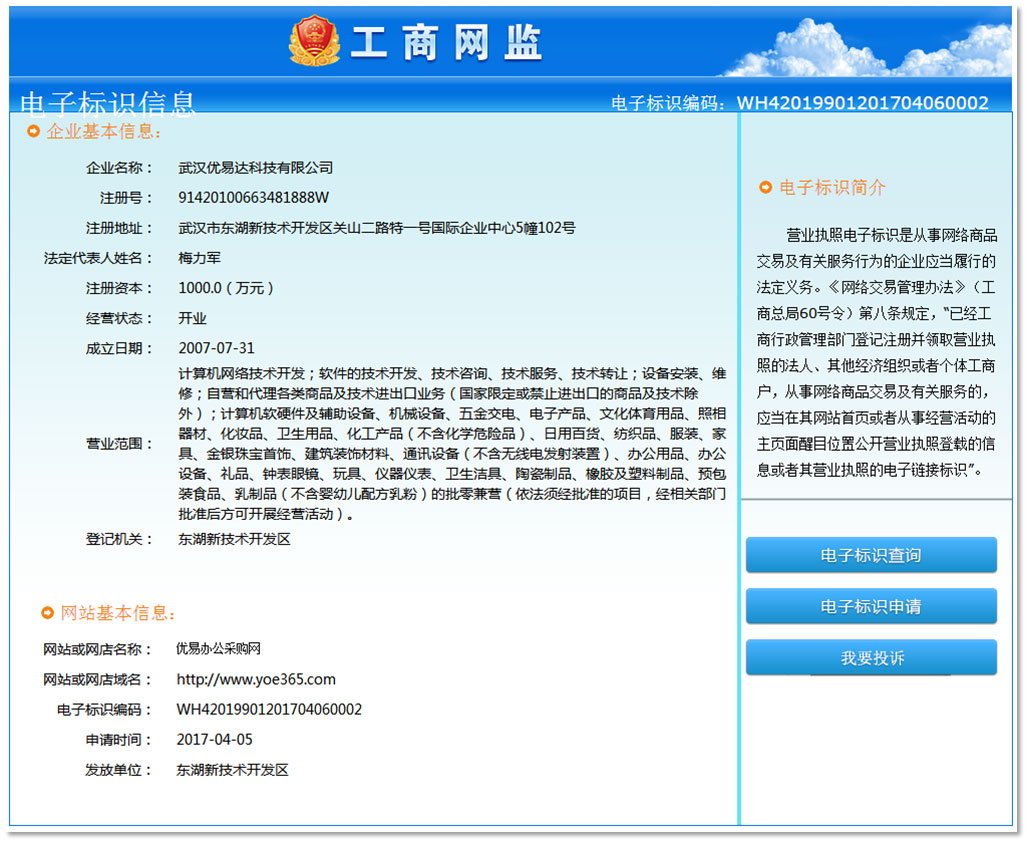The image size is (1028, 843).
Task: Click orange bullet beside 电子标识简介
Action: 766,187
